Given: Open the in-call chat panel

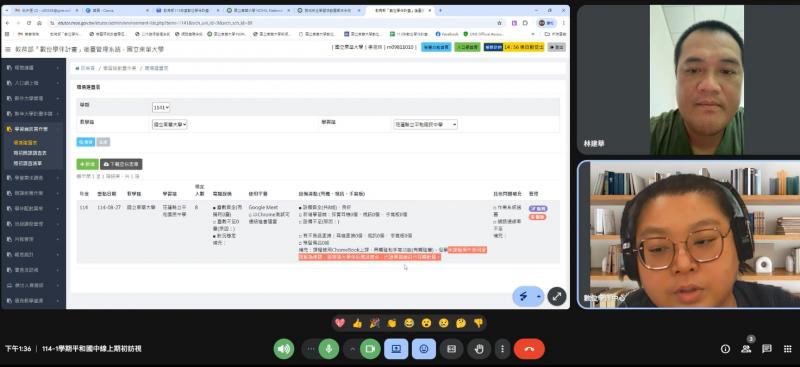Looking at the screenshot, I should pos(767,349).
